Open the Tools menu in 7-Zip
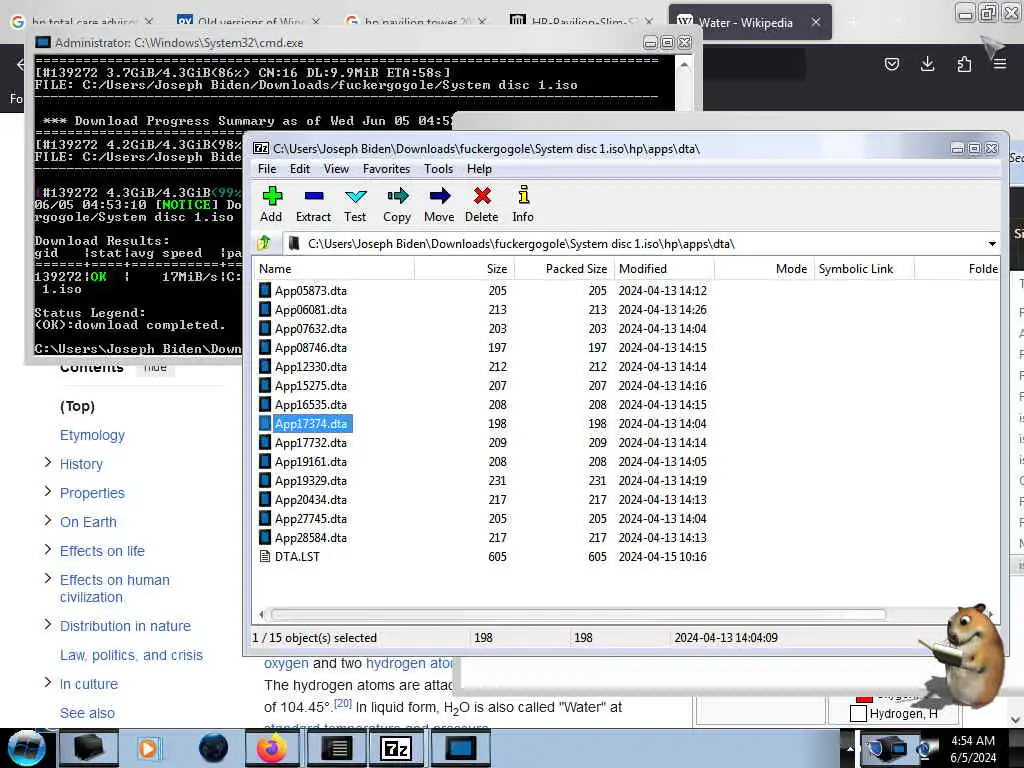Viewport: 1024px width, 768px height. pyautogui.click(x=438, y=169)
